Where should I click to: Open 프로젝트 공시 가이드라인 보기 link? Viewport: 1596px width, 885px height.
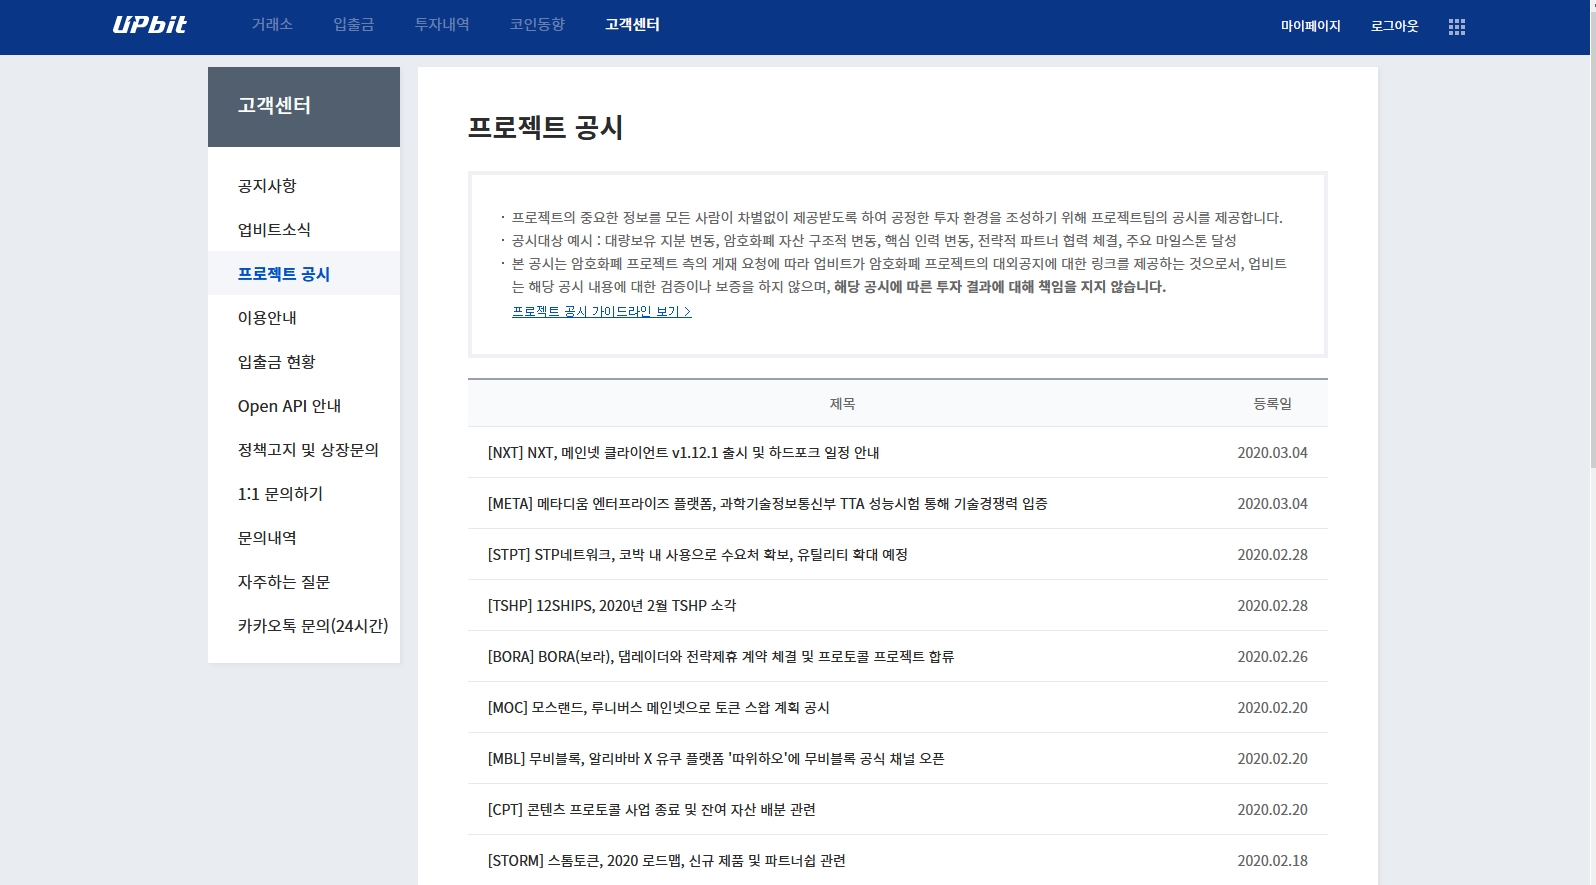pyautogui.click(x=602, y=312)
